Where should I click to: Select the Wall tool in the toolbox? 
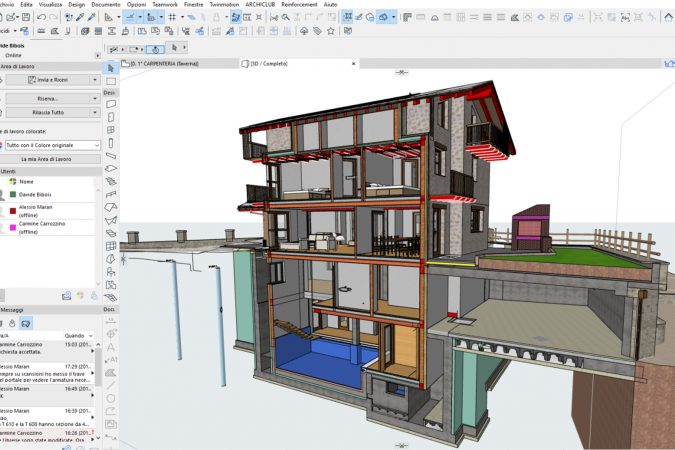click(x=111, y=105)
